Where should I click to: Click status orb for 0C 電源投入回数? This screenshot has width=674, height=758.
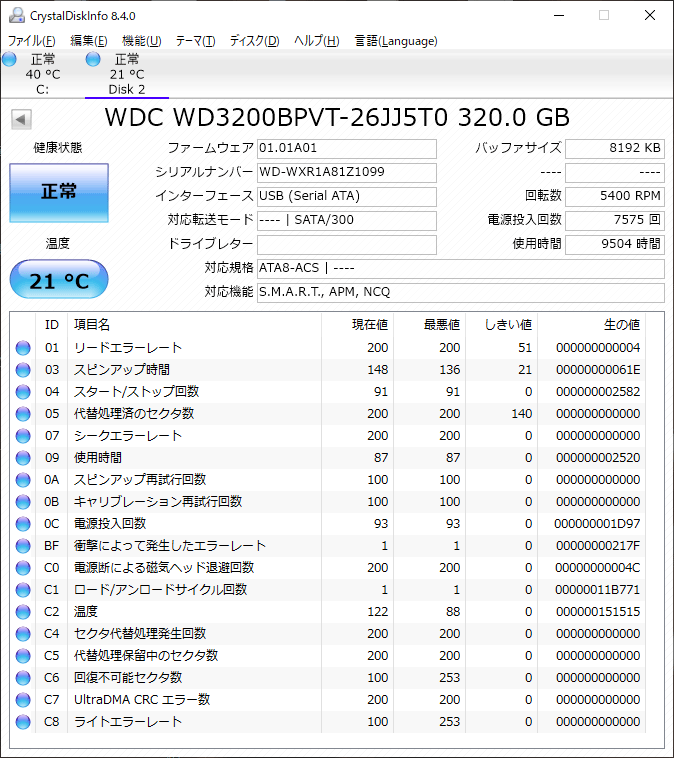click(x=23, y=524)
